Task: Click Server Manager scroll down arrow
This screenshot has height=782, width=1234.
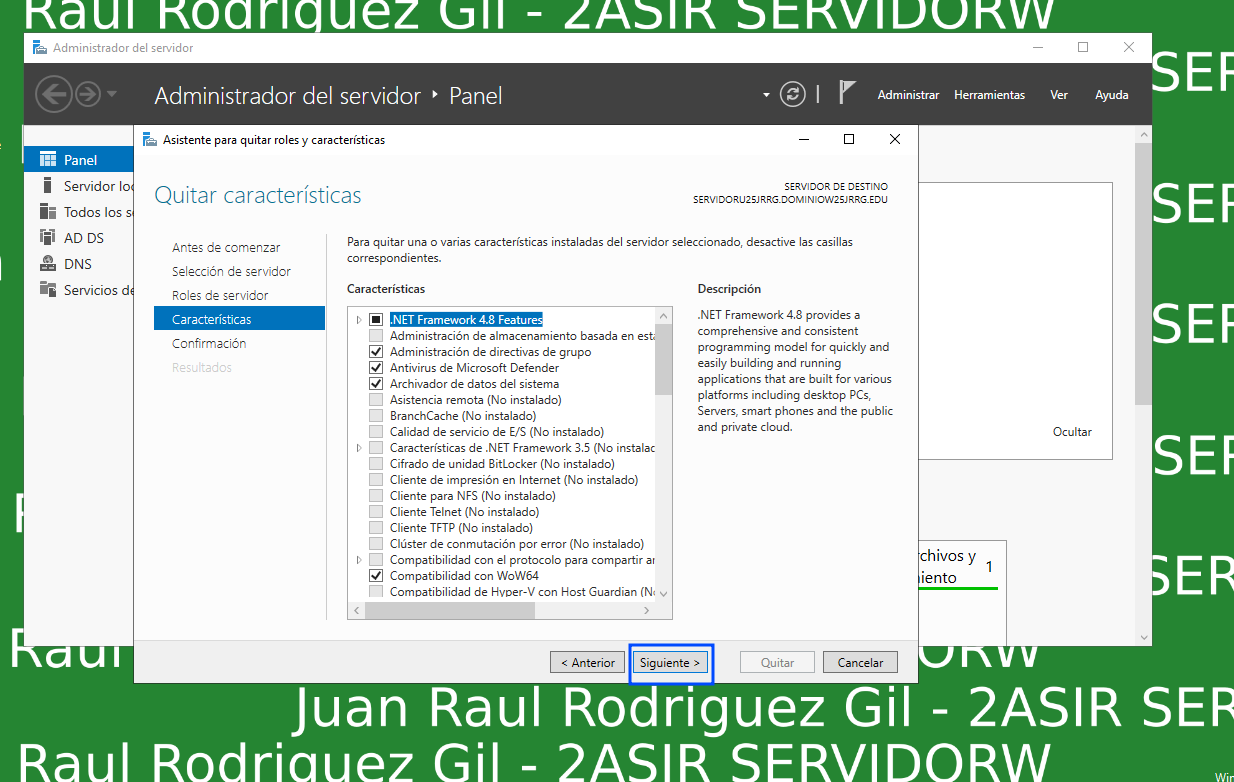Action: click(1144, 637)
